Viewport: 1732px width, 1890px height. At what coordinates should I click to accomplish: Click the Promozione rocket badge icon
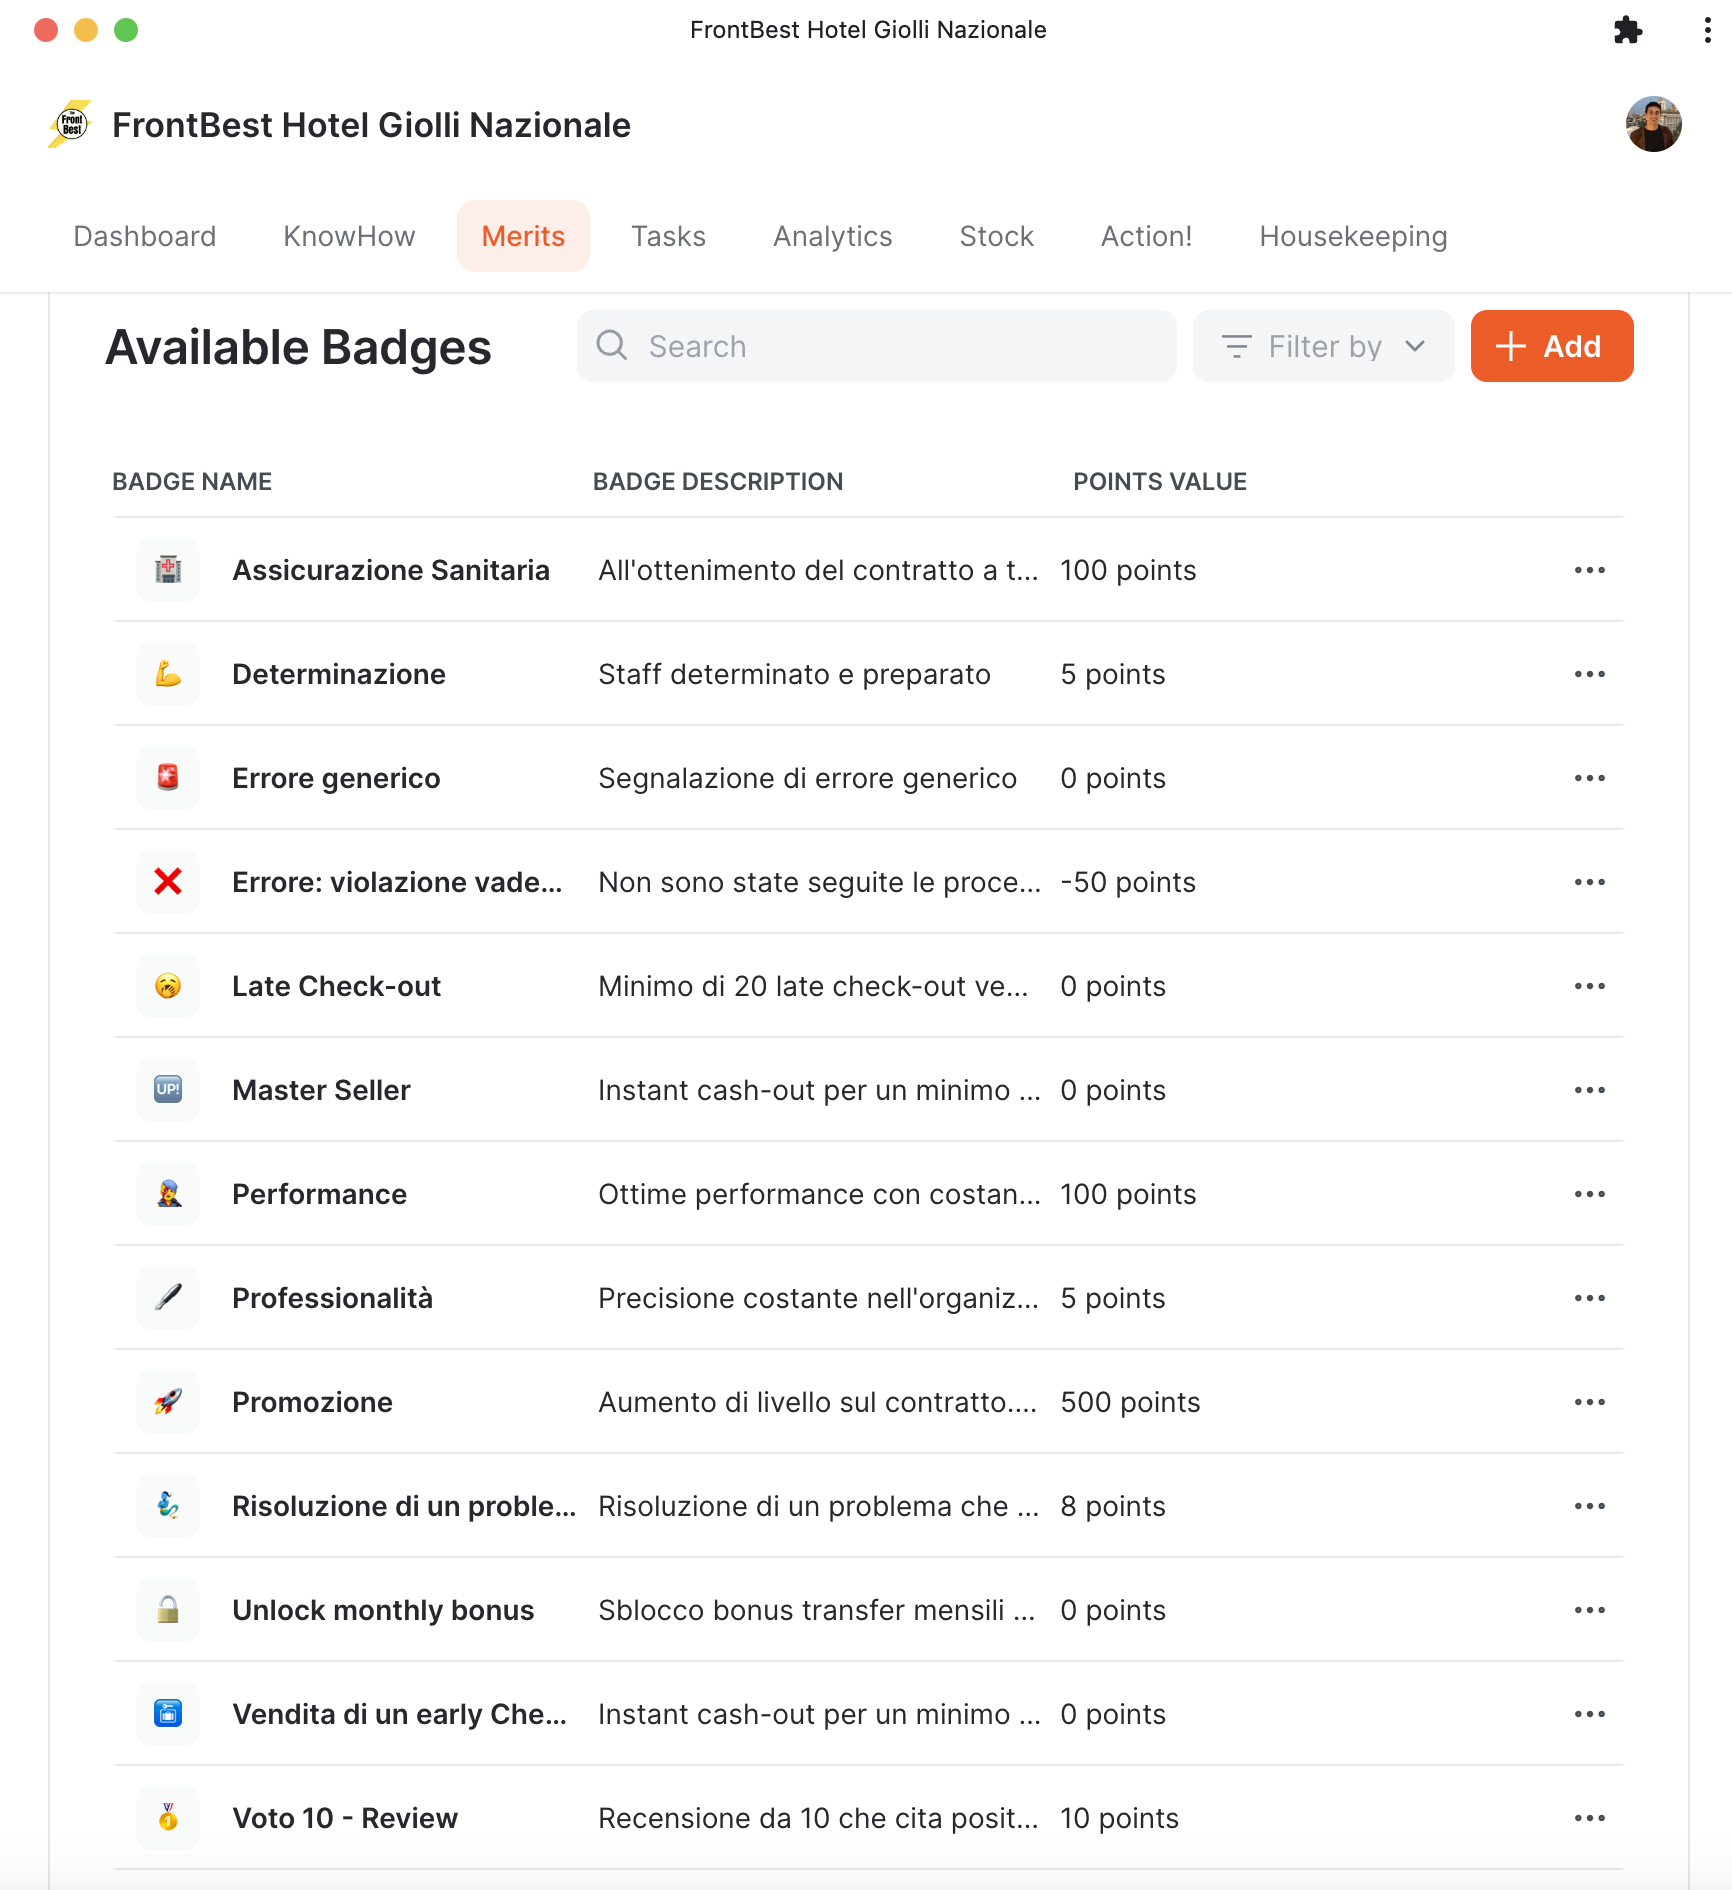(168, 1402)
